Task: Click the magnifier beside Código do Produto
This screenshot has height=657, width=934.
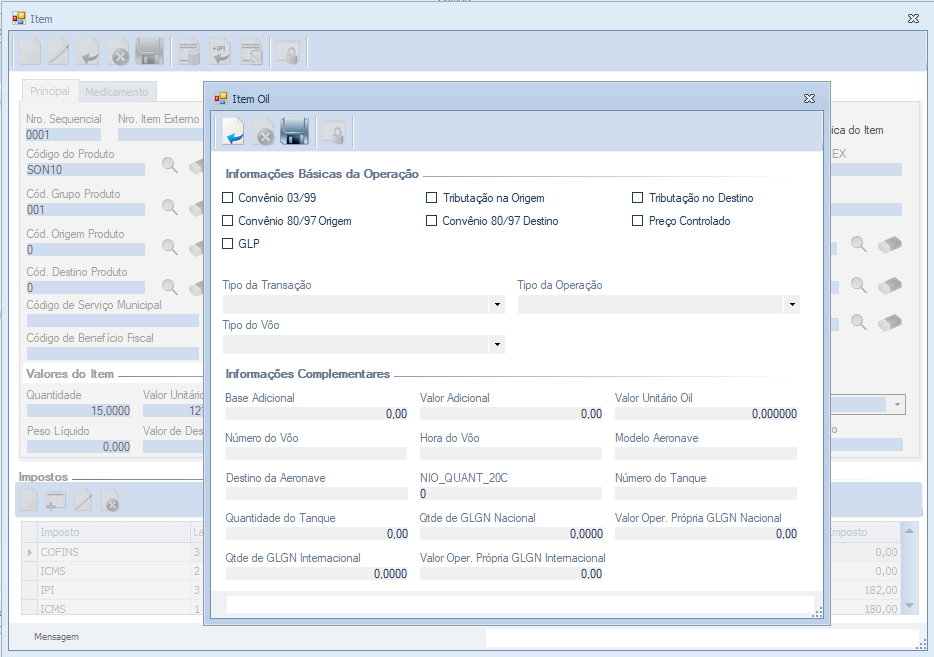Action: click(x=170, y=166)
